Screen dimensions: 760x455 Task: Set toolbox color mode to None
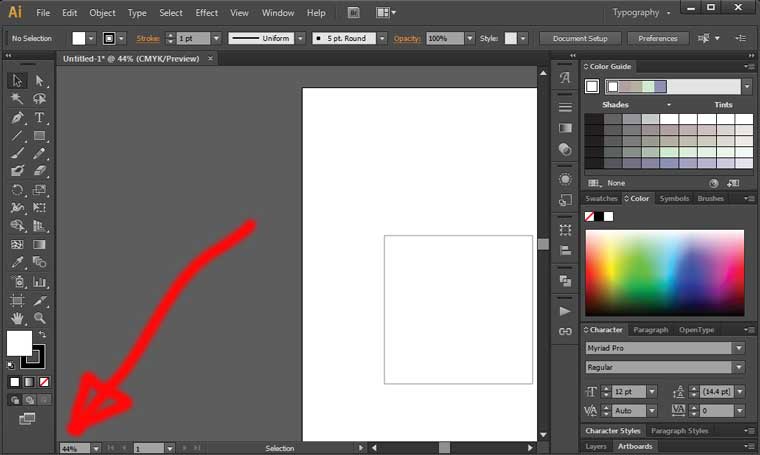pos(44,382)
